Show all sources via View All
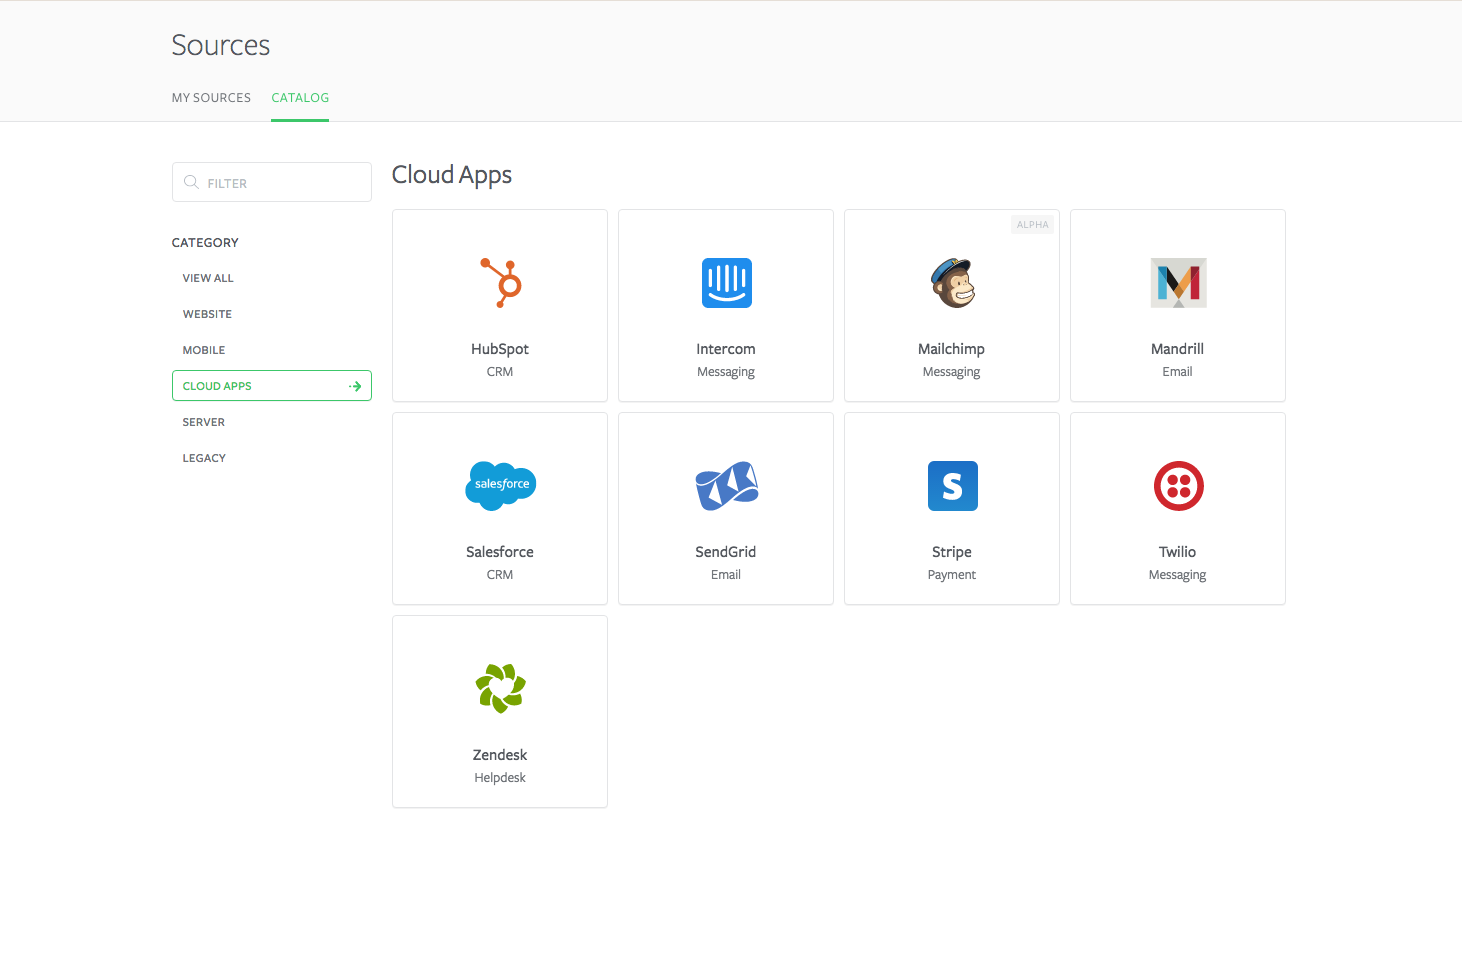Image resolution: width=1462 pixels, height=960 pixels. tap(208, 278)
